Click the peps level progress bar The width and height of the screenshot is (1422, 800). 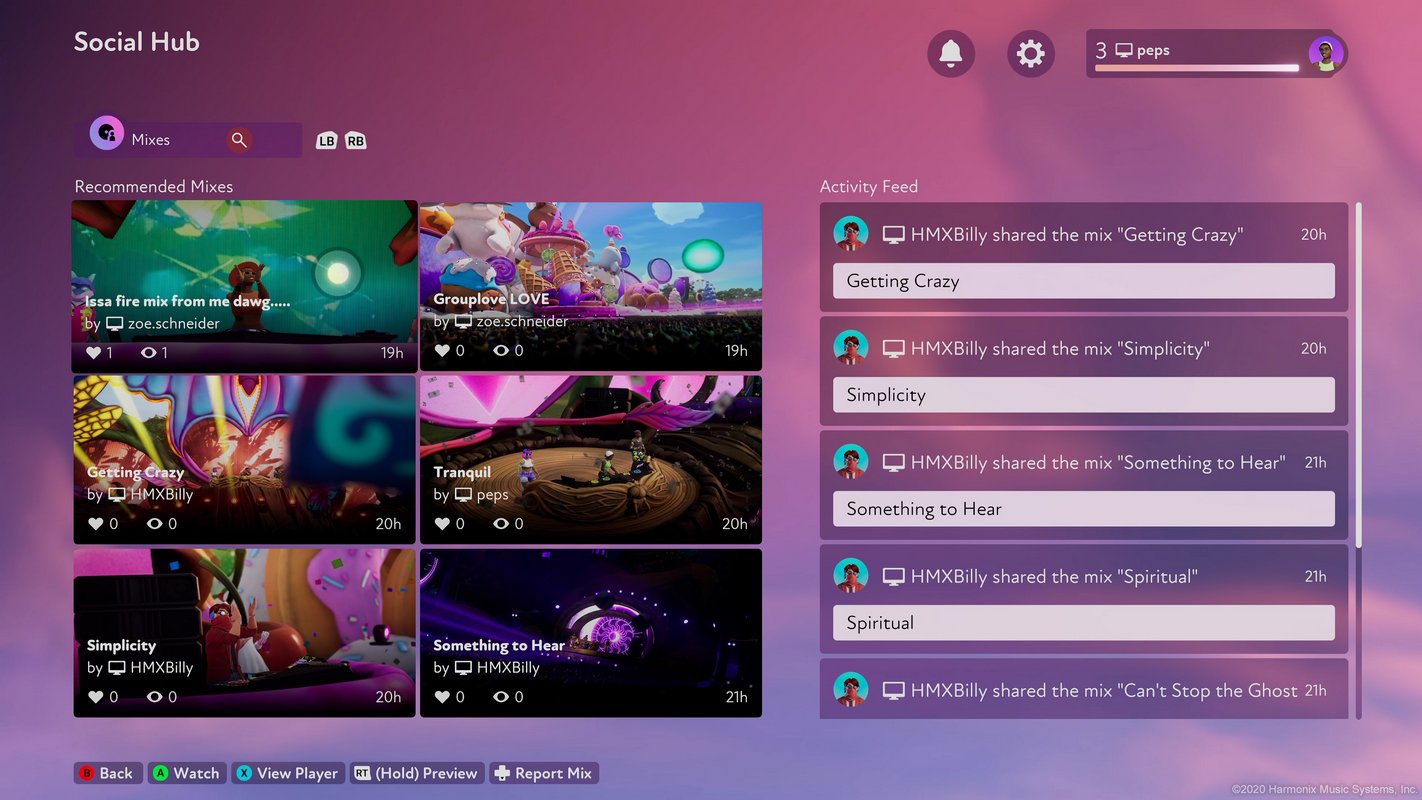tap(1196, 68)
